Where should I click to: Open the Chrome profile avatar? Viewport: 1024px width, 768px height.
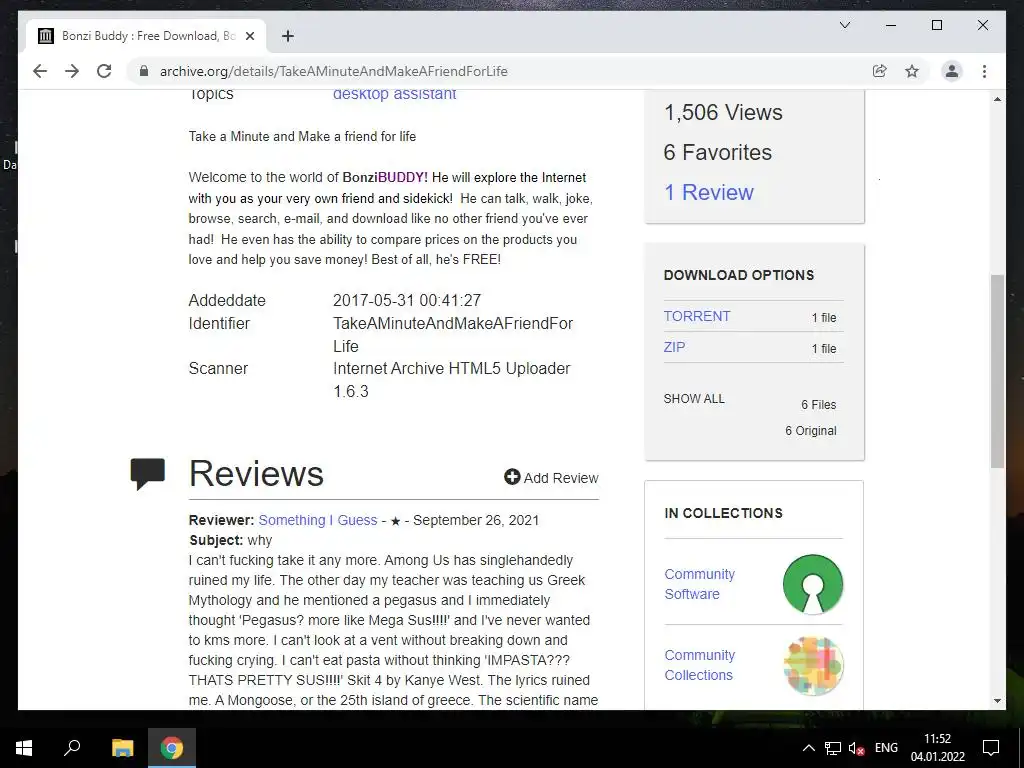pos(952,71)
